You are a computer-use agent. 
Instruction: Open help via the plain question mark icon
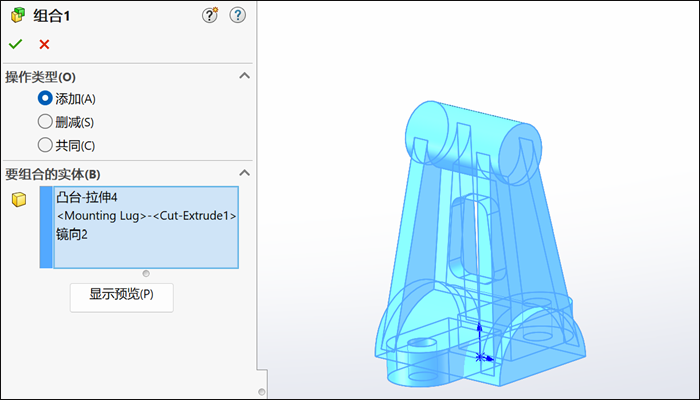(x=237, y=15)
